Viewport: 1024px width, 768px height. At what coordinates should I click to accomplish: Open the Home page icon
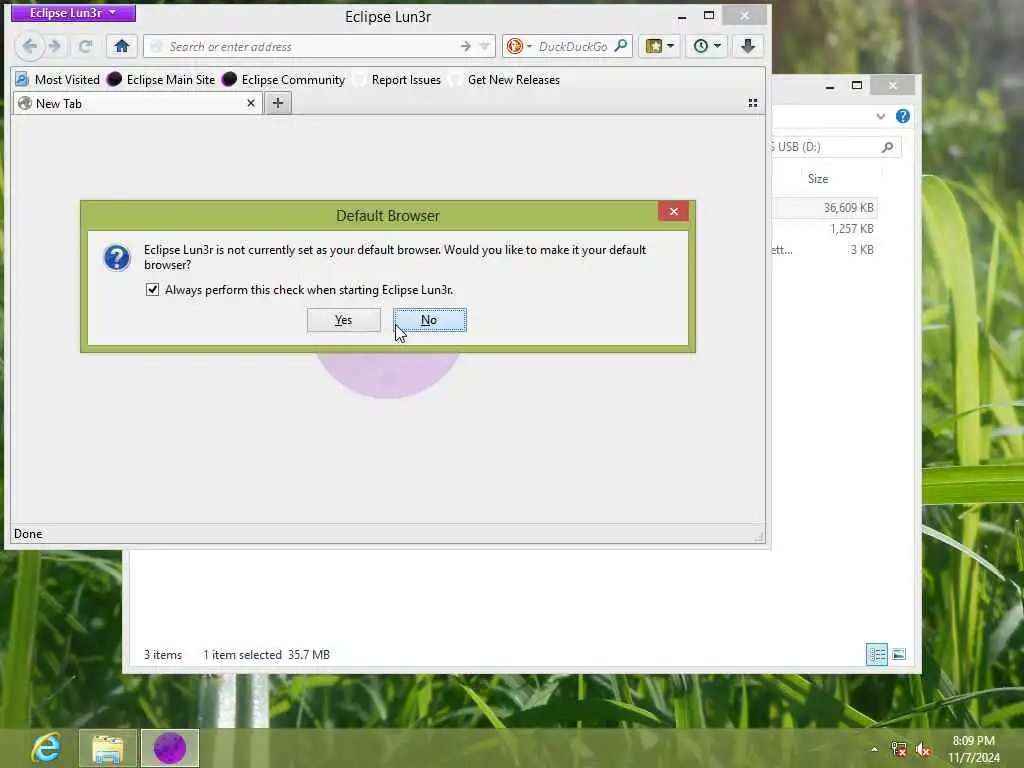coord(121,46)
